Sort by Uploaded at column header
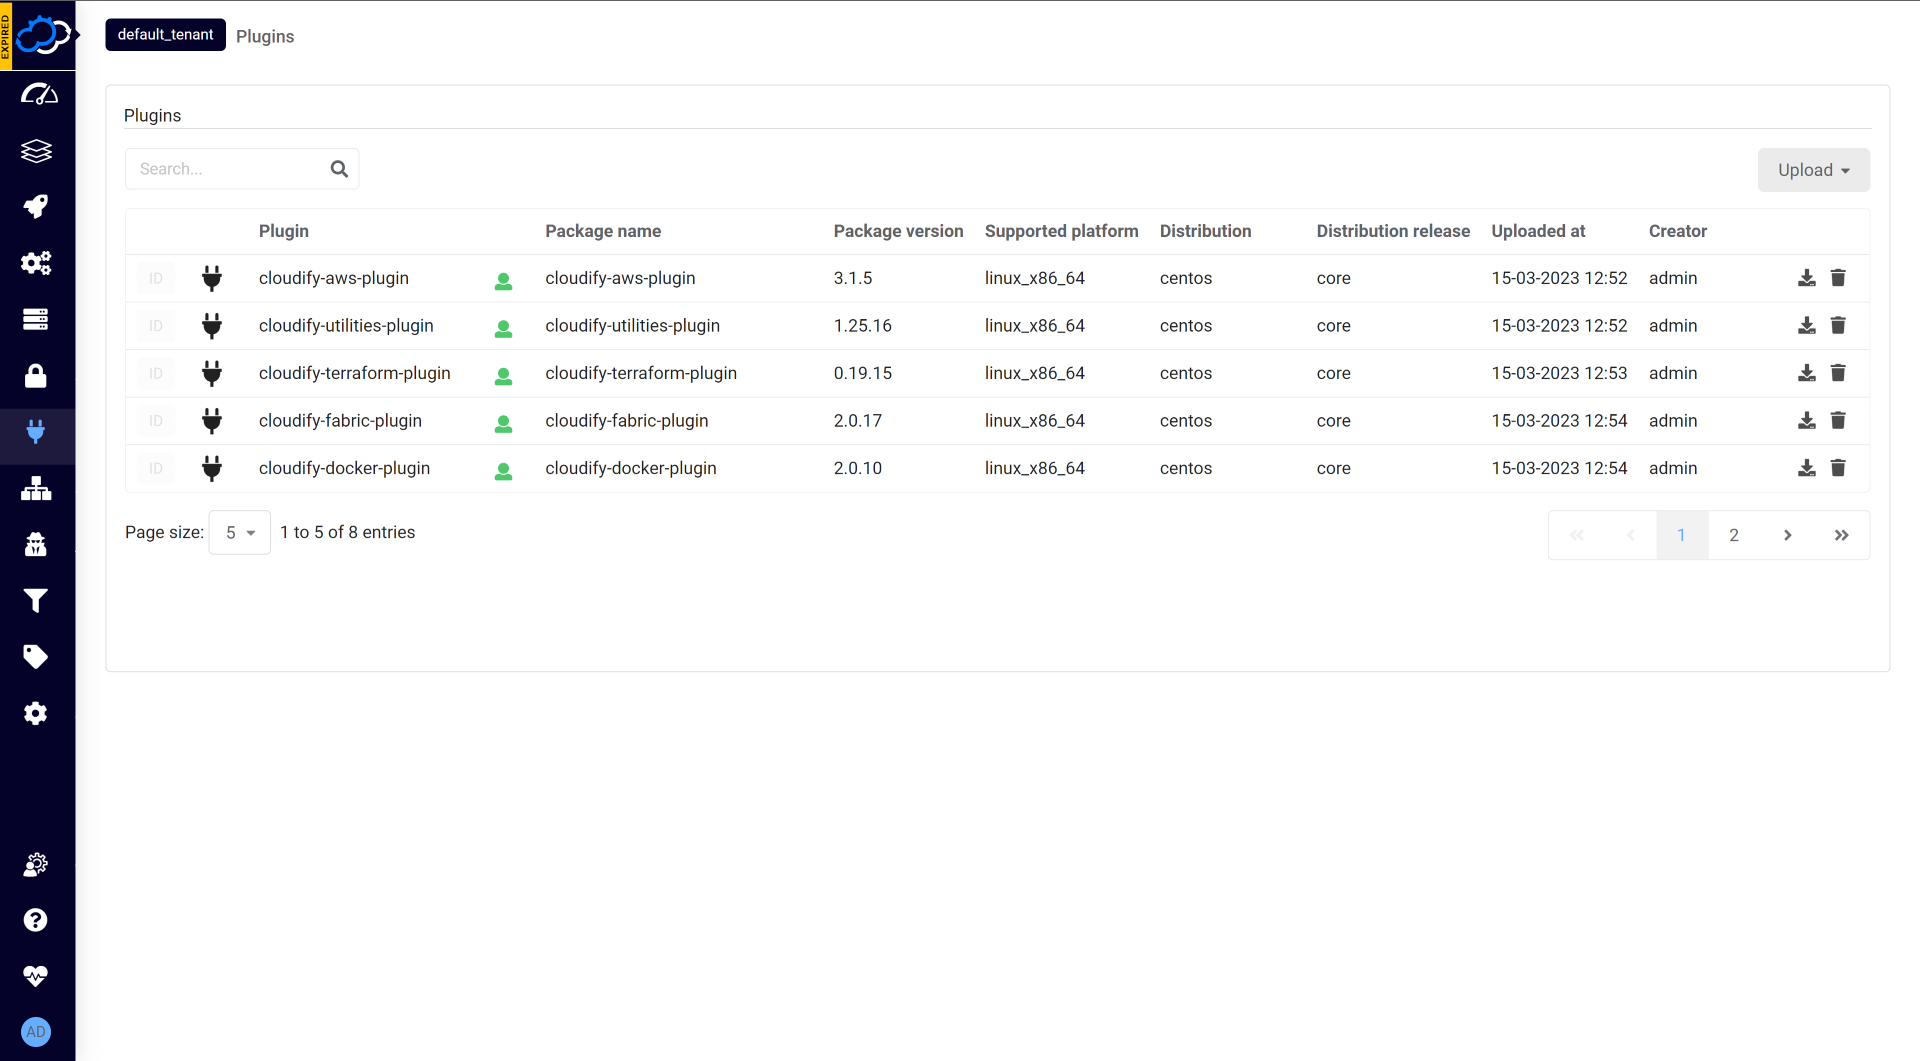The height and width of the screenshot is (1061, 1920). tap(1538, 231)
